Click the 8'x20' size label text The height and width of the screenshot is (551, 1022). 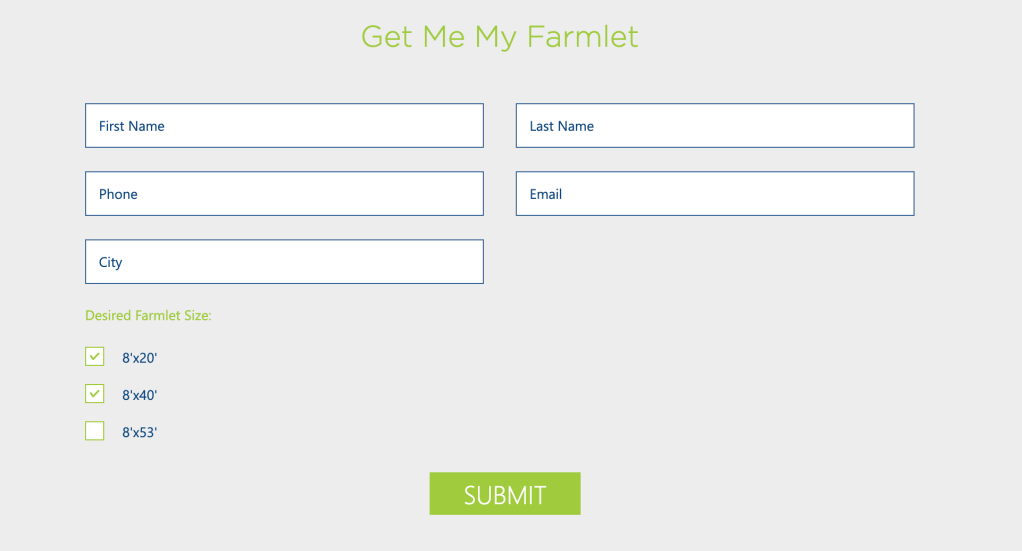click(140, 358)
